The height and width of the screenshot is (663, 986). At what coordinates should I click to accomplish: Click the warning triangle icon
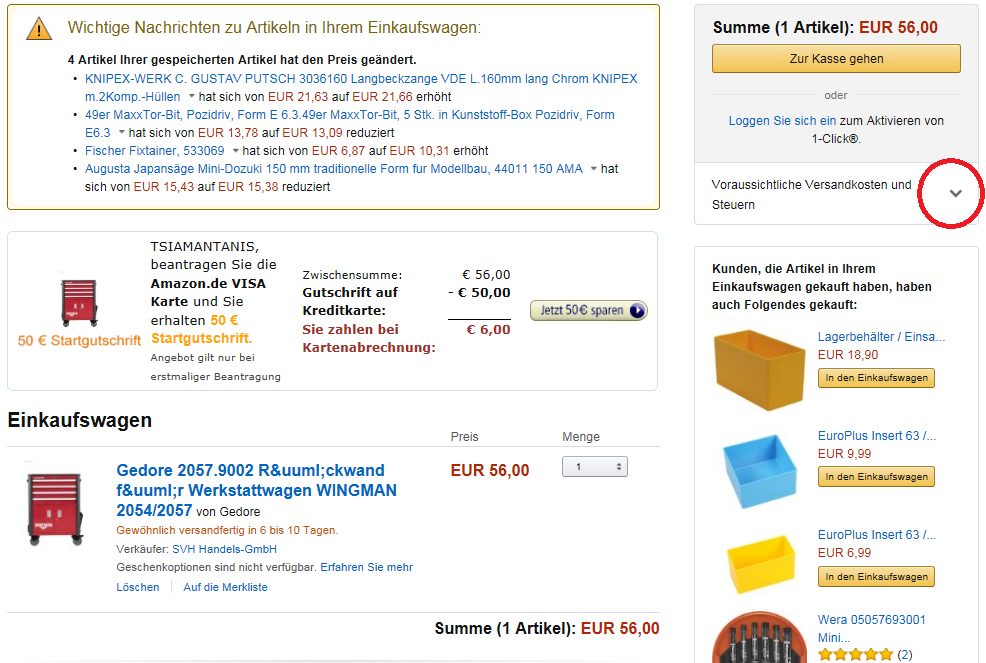pos(38,29)
